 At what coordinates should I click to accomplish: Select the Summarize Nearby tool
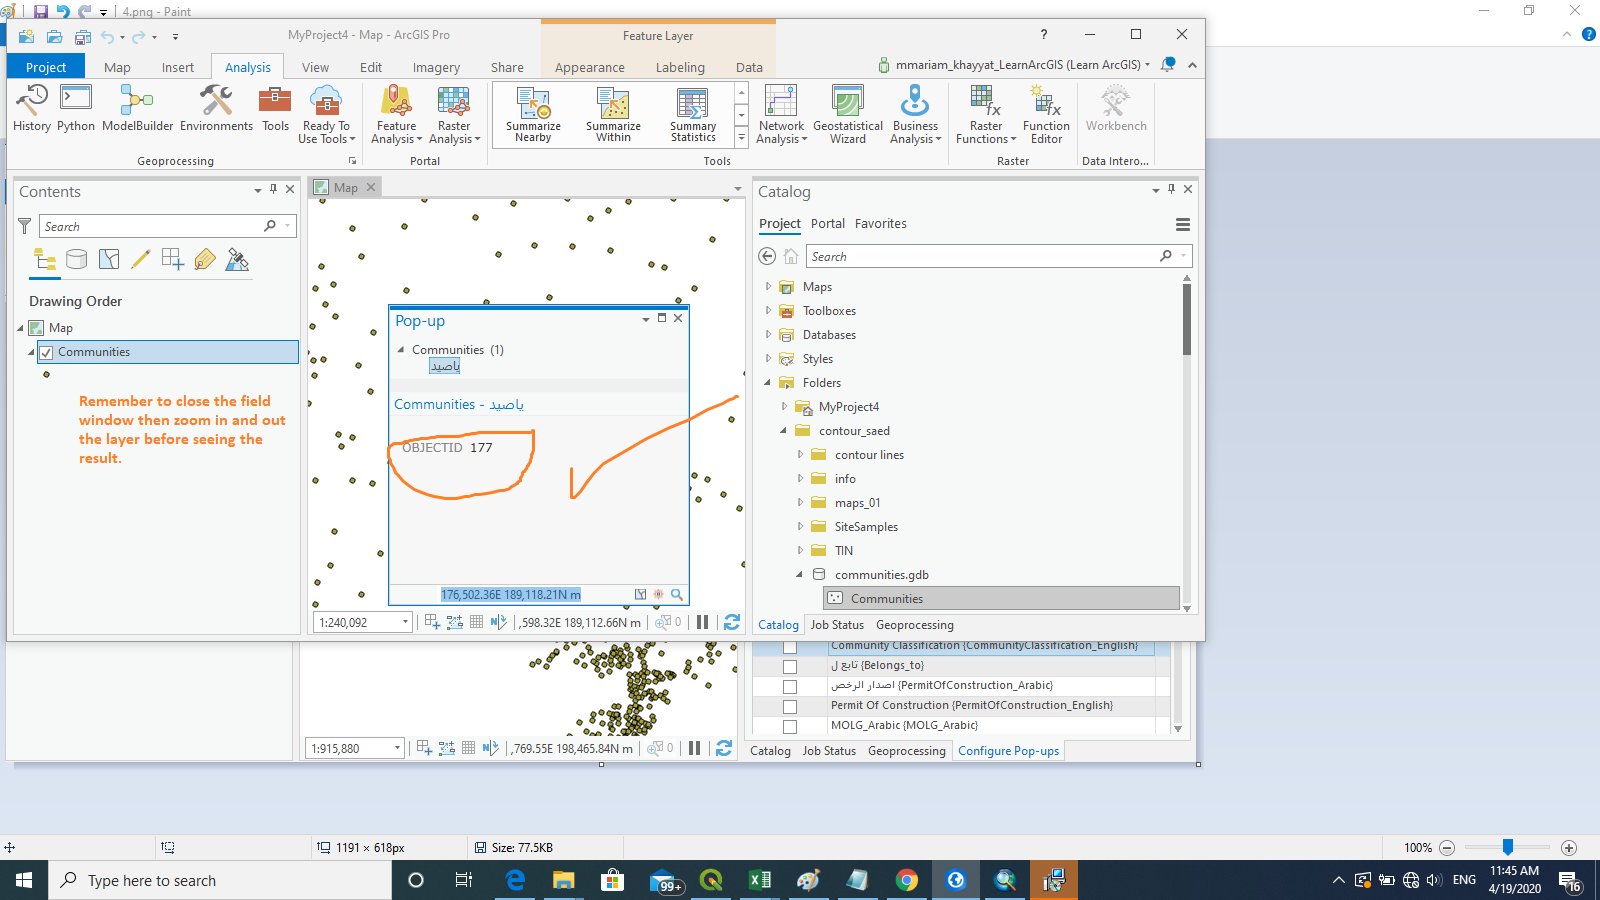coord(533,114)
